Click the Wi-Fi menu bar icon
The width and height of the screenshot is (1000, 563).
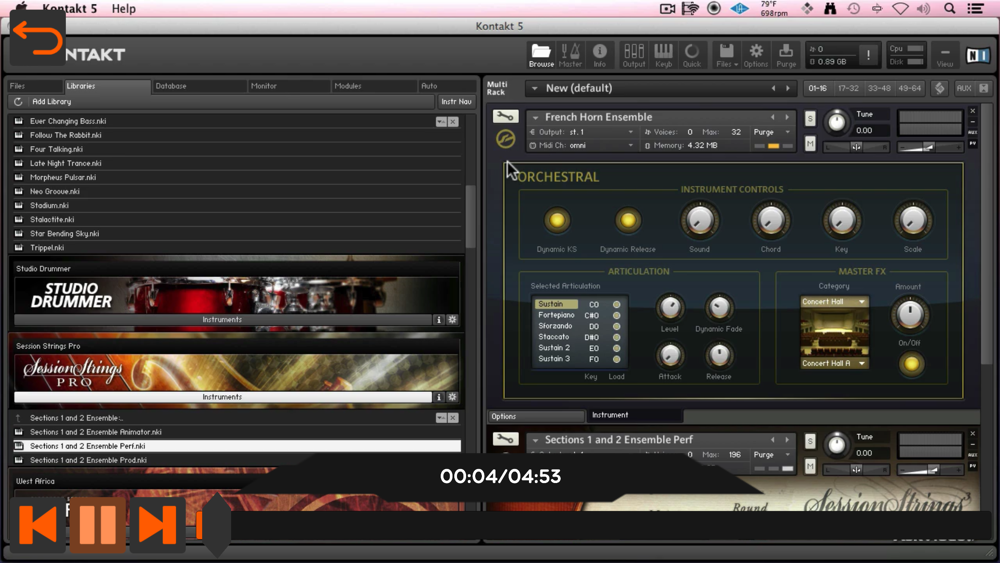[900, 8]
